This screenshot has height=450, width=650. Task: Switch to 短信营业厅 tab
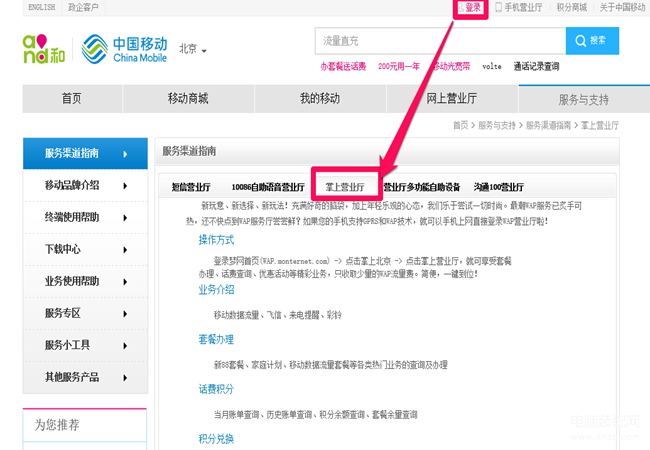pos(191,187)
